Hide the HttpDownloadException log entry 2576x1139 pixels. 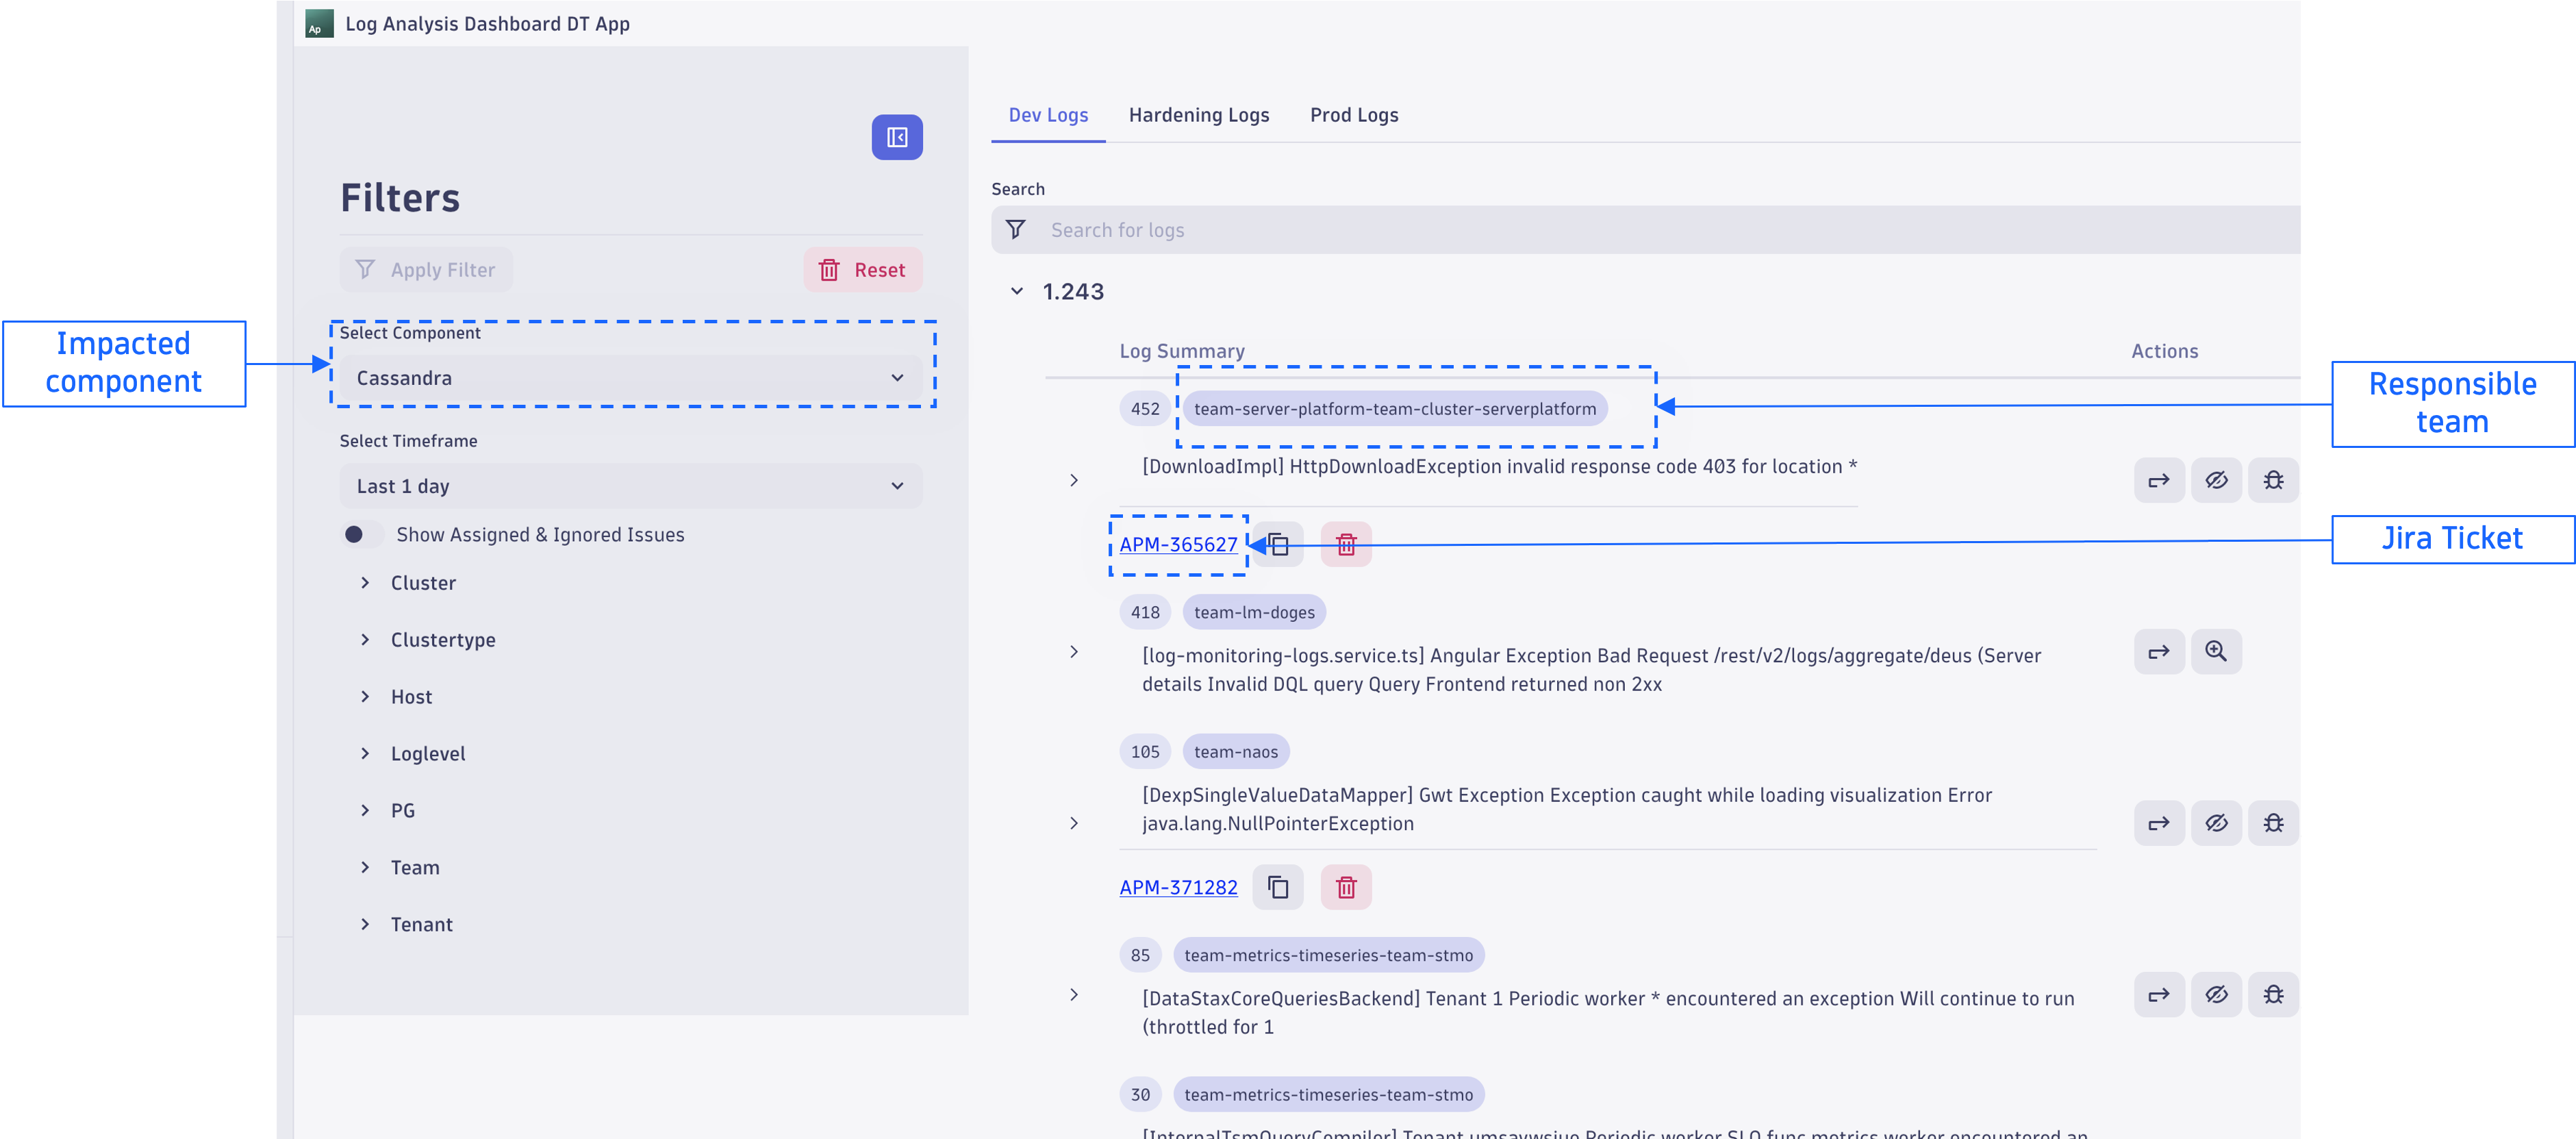2216,480
